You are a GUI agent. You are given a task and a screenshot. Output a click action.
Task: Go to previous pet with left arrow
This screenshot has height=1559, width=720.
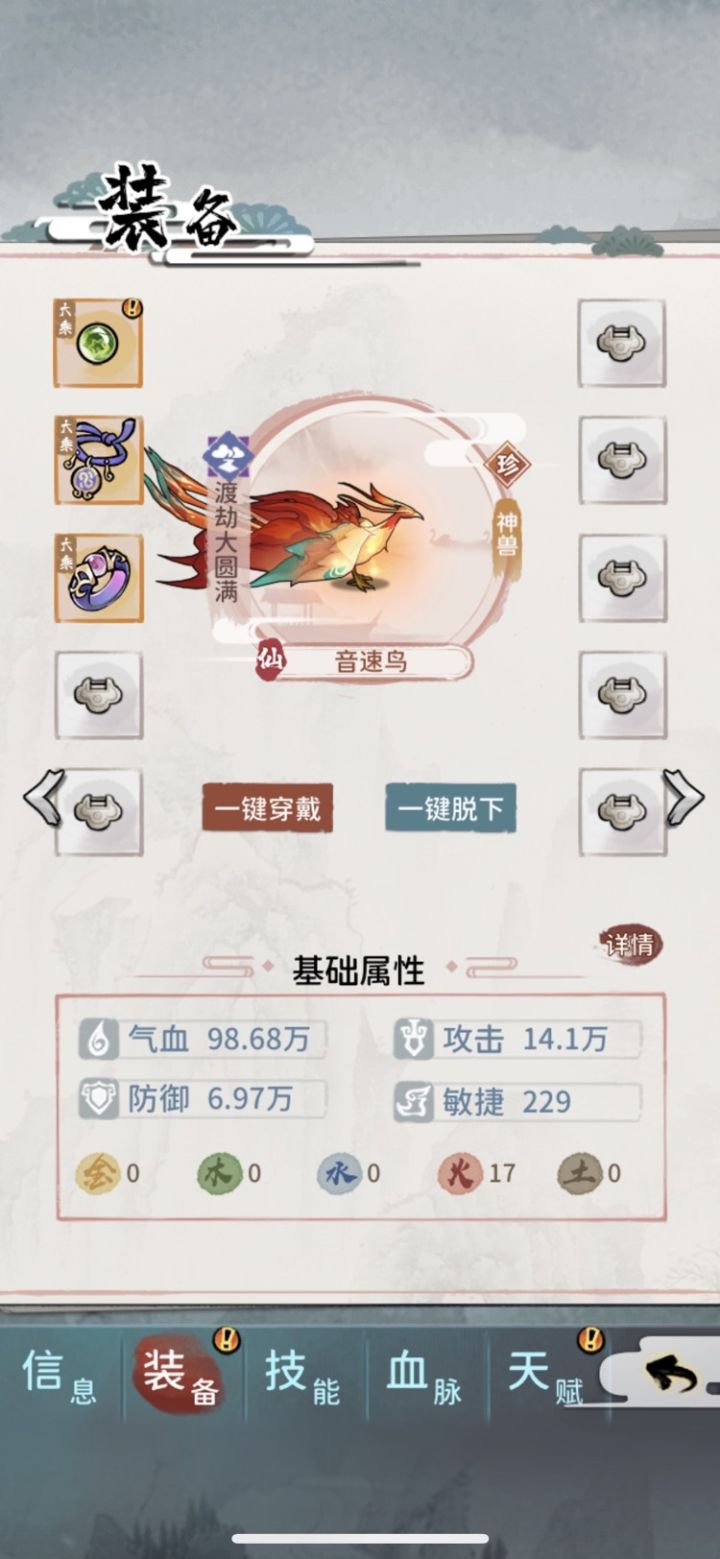tap(43, 797)
